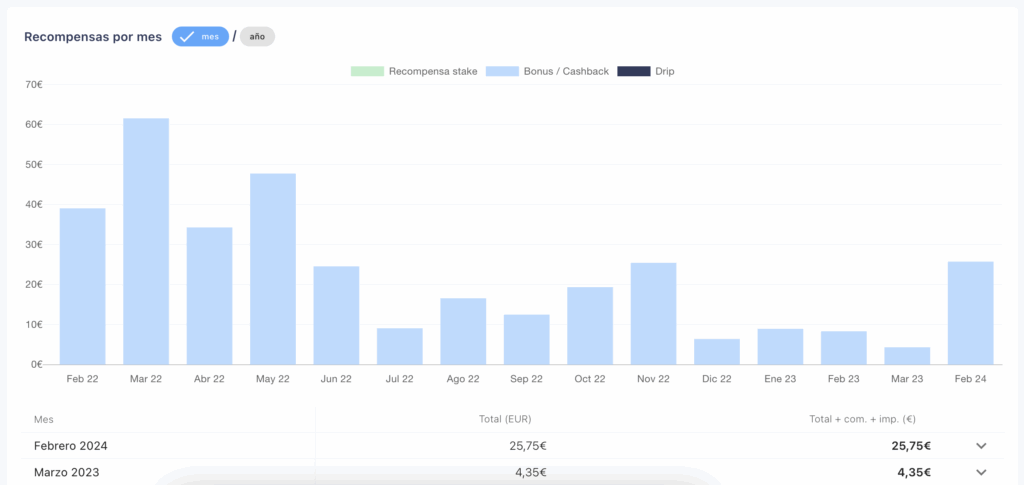
Task: Toggle Recompensa stake legend series
Action: pos(430,71)
